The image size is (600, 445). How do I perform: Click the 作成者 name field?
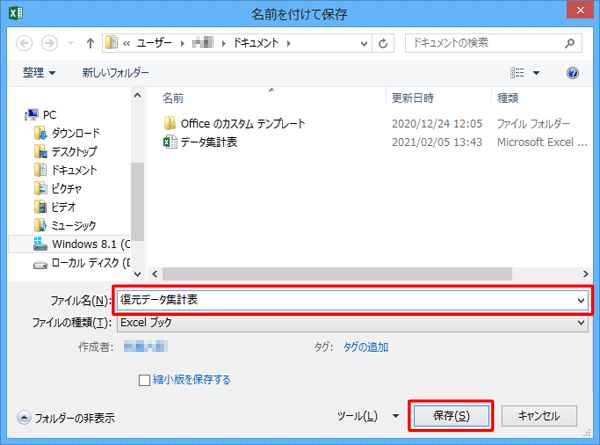(x=146, y=347)
